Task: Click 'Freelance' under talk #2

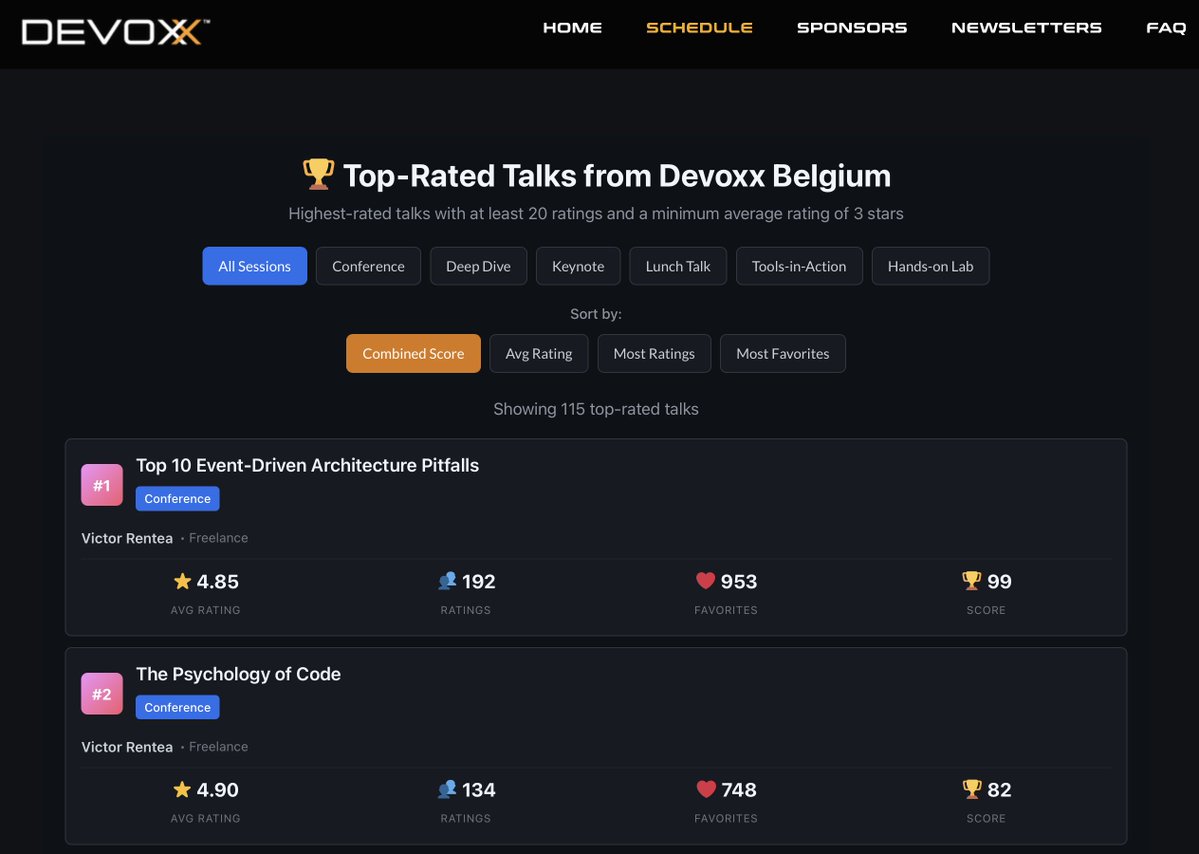Action: pos(218,746)
